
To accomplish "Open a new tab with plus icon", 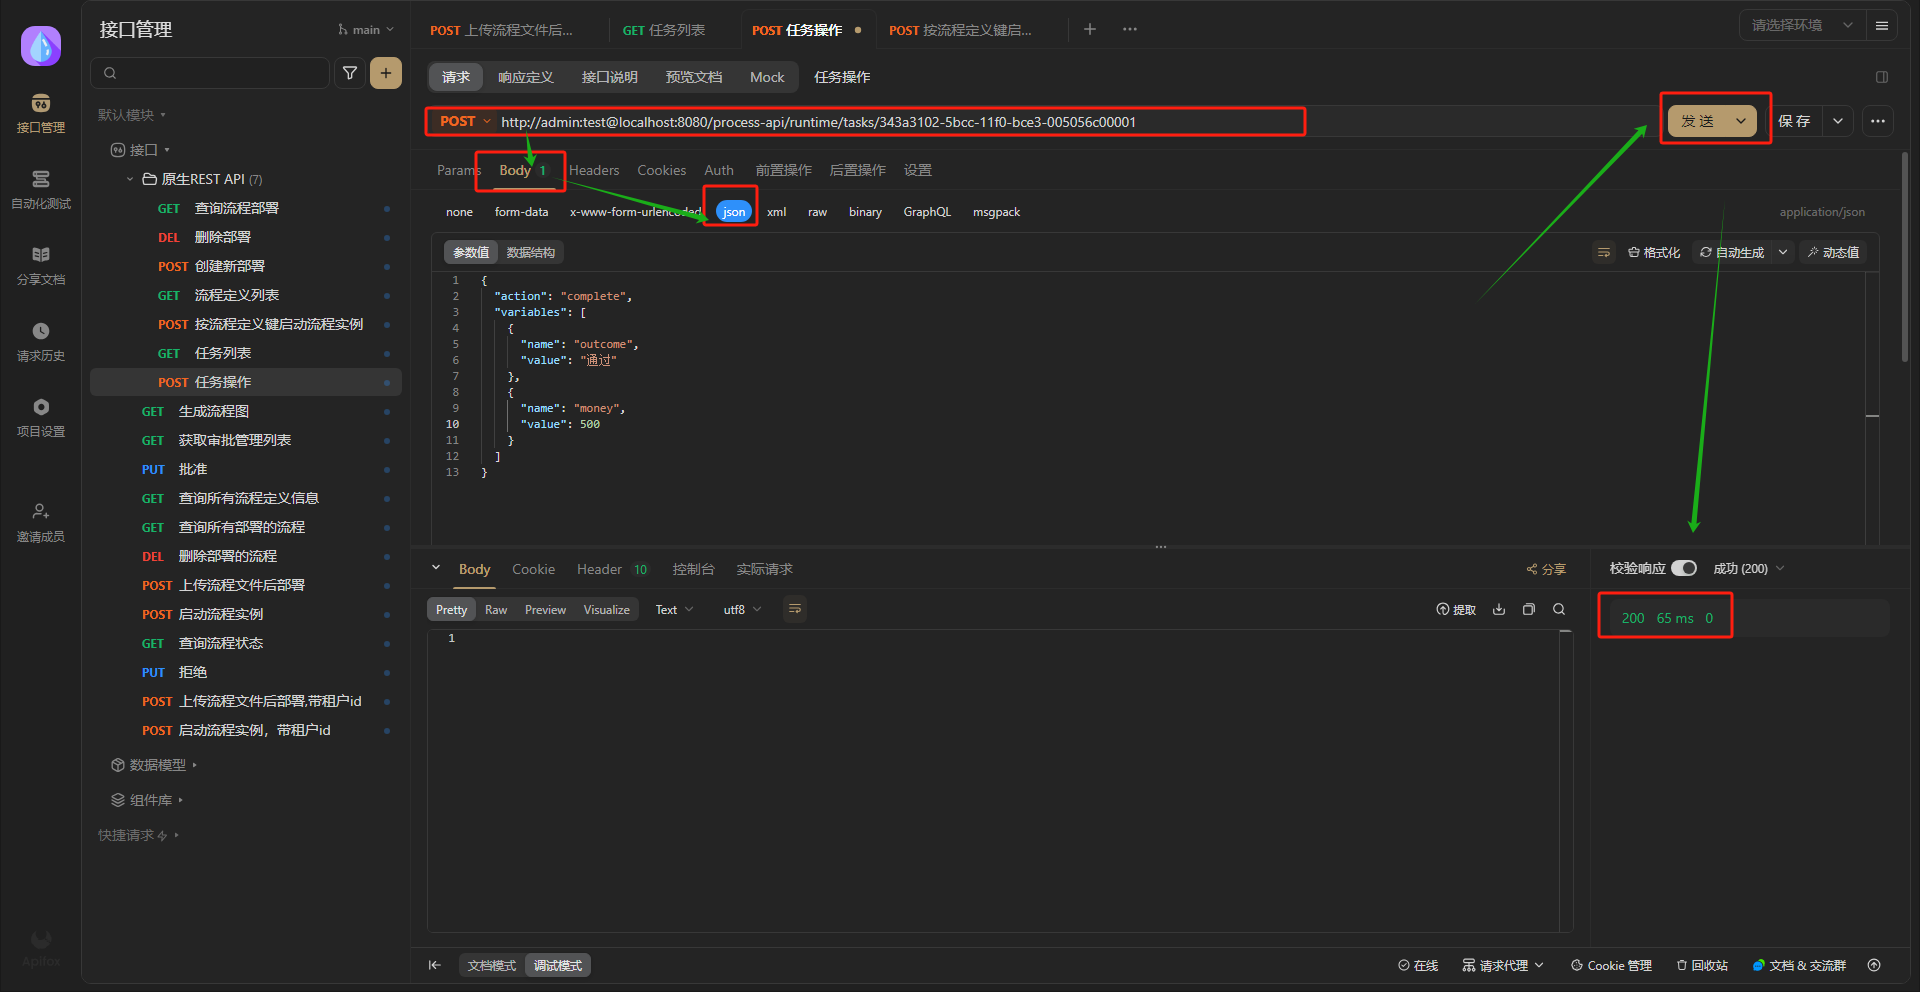I will pyautogui.click(x=1090, y=29).
